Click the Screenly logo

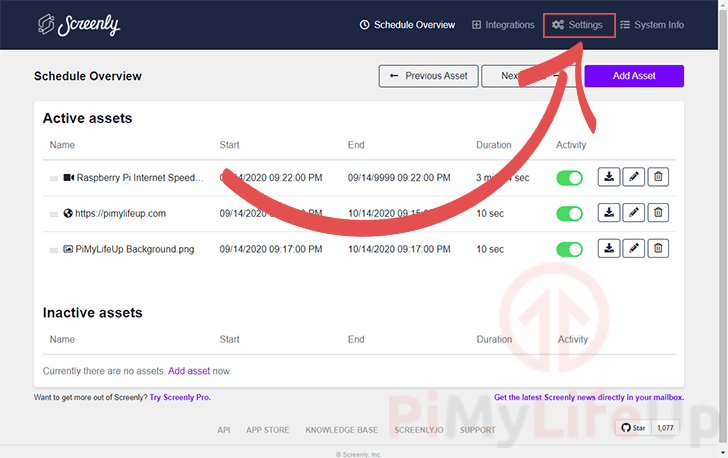click(x=79, y=25)
